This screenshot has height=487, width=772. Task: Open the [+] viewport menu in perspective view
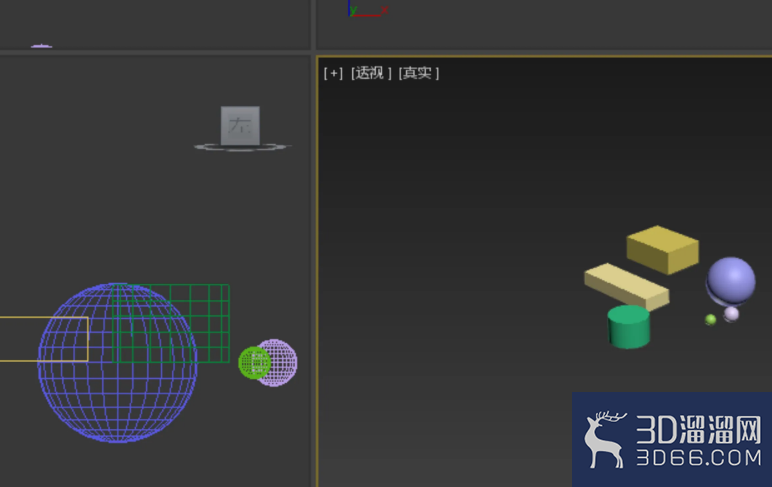(333, 73)
